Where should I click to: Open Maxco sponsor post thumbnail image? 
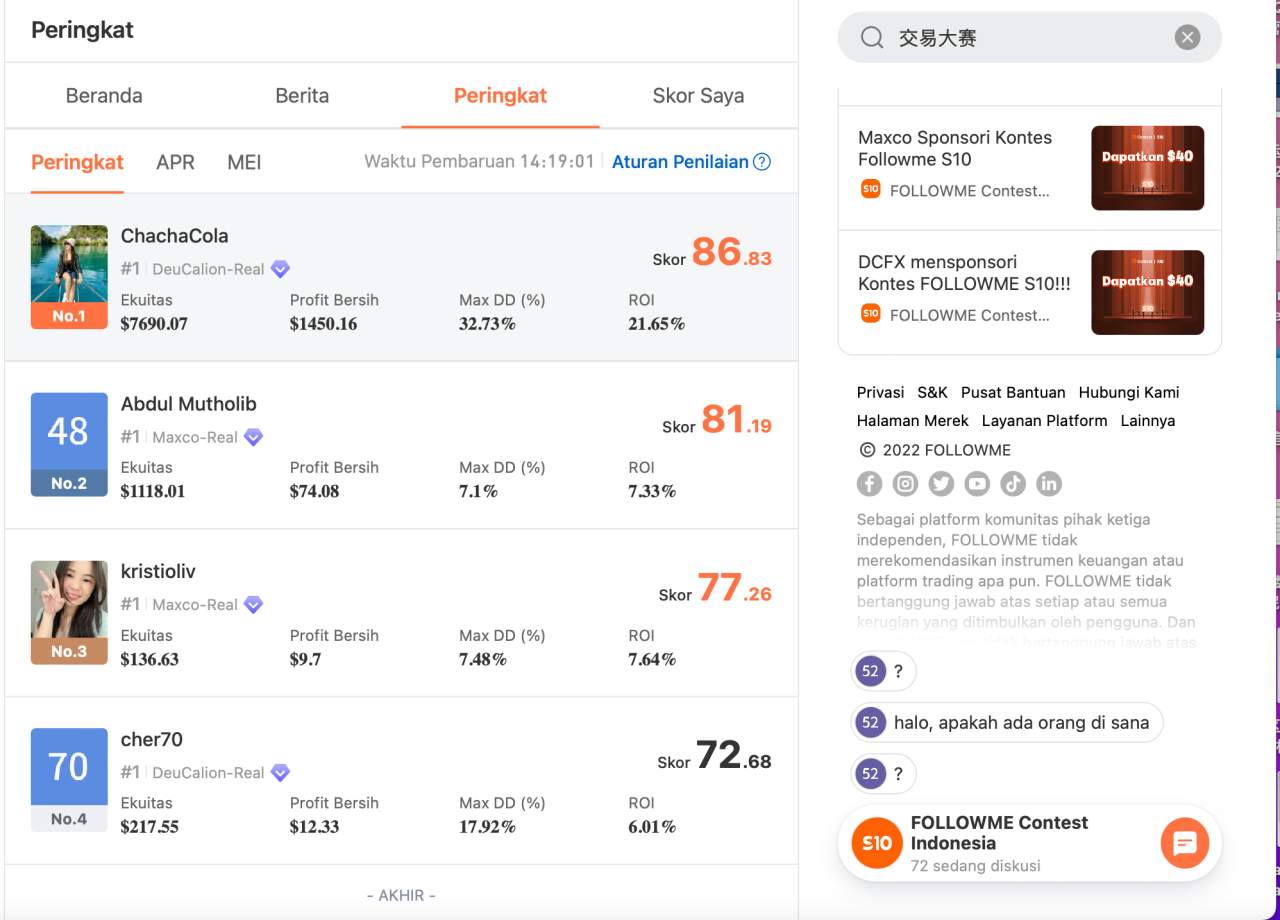(1148, 168)
